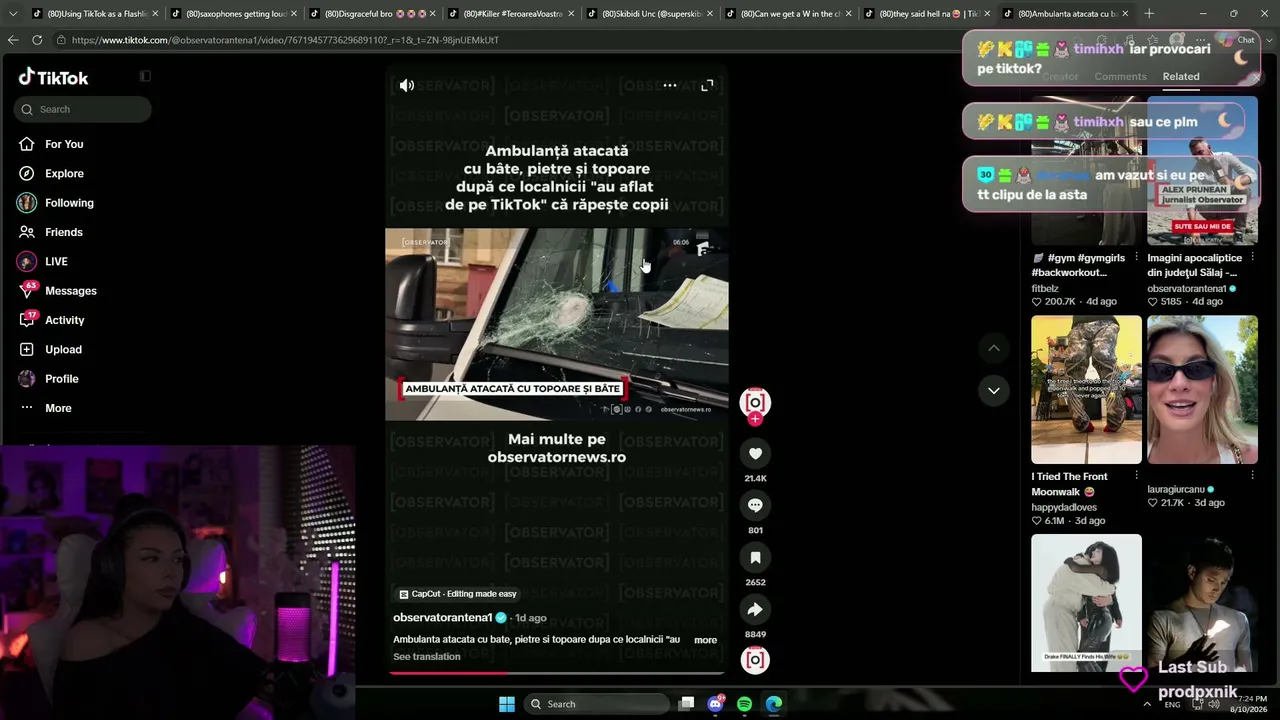Screen dimensions: 1280x720
Task: Open the happydadloves profile link
Action: pos(1064,508)
